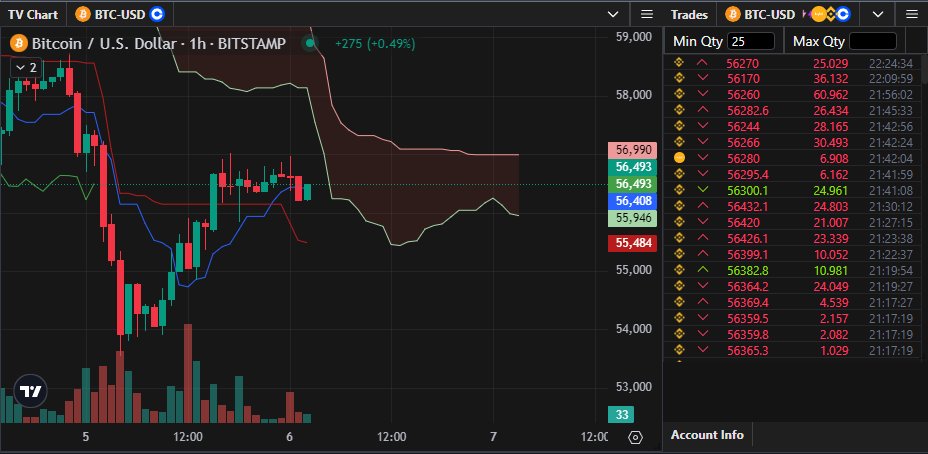Image resolution: width=928 pixels, height=454 pixels.
Task: Click the down arrow on the 56170 trade
Action: point(703,78)
